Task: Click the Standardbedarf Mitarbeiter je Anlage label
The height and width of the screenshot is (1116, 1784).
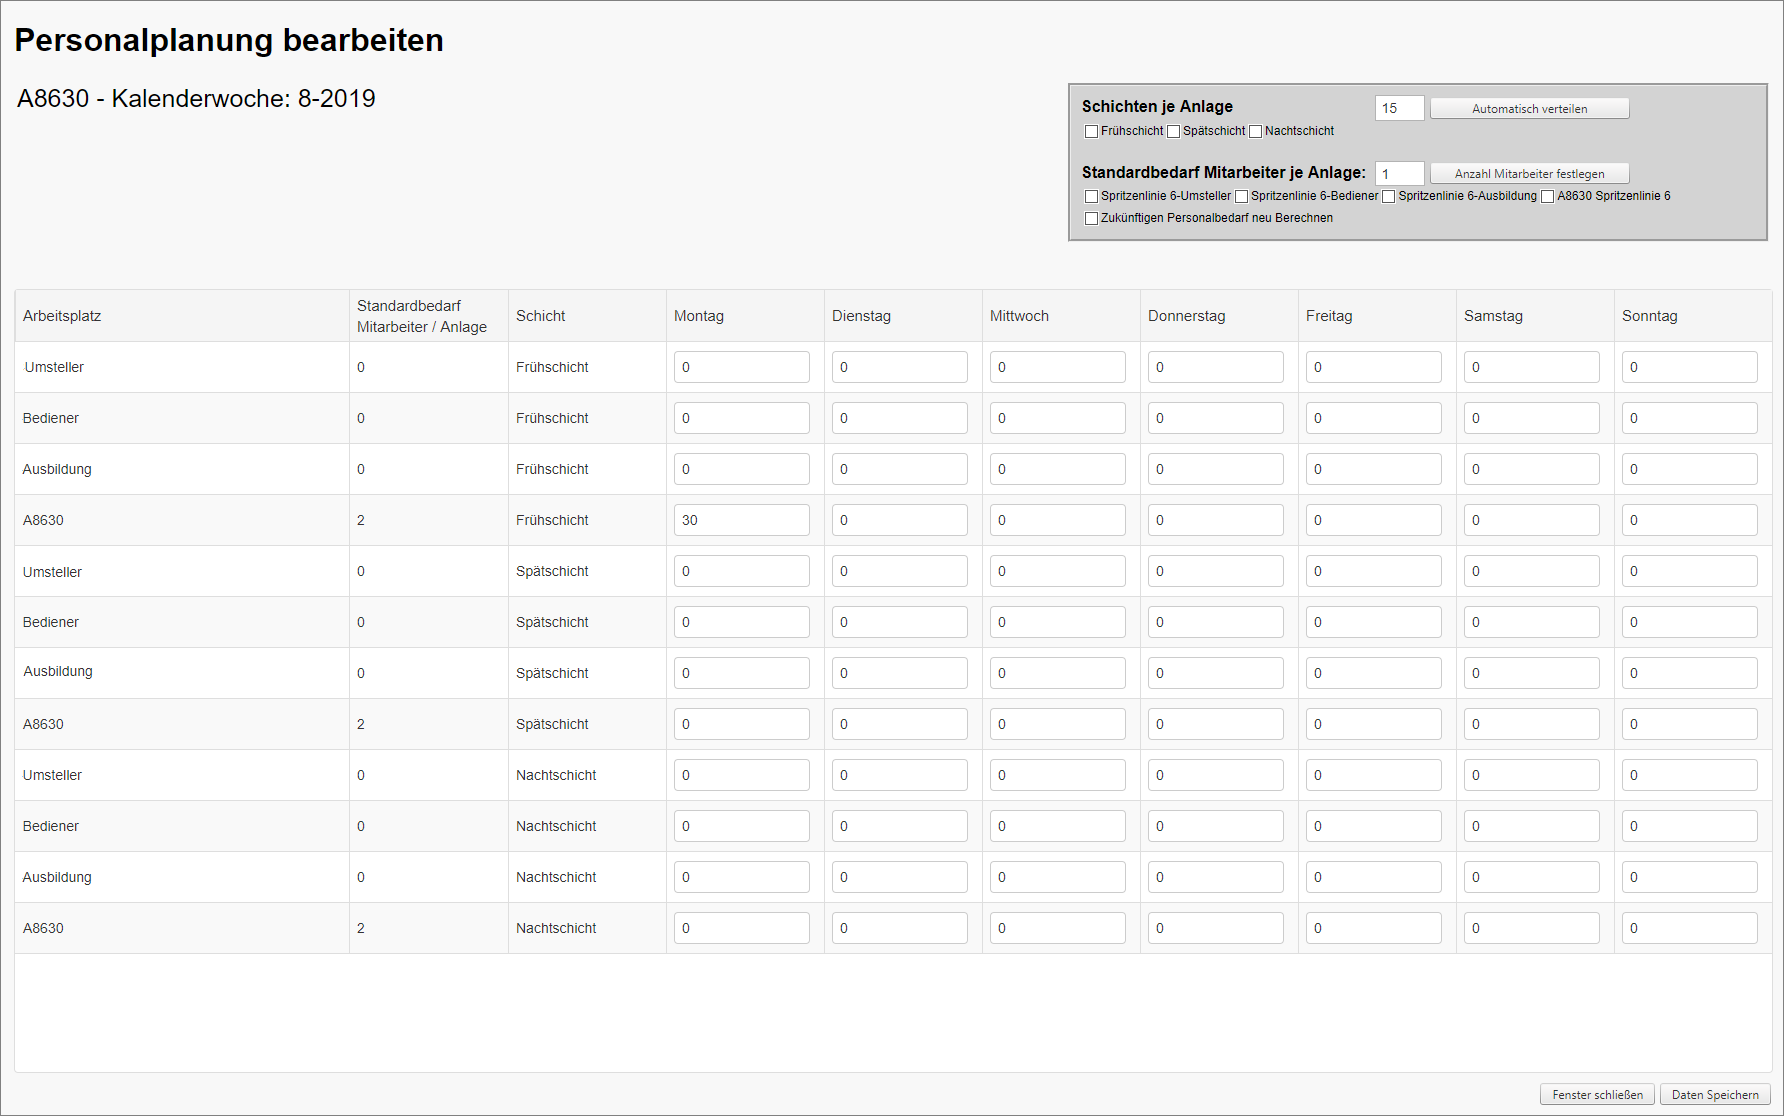Action: coord(1224,172)
